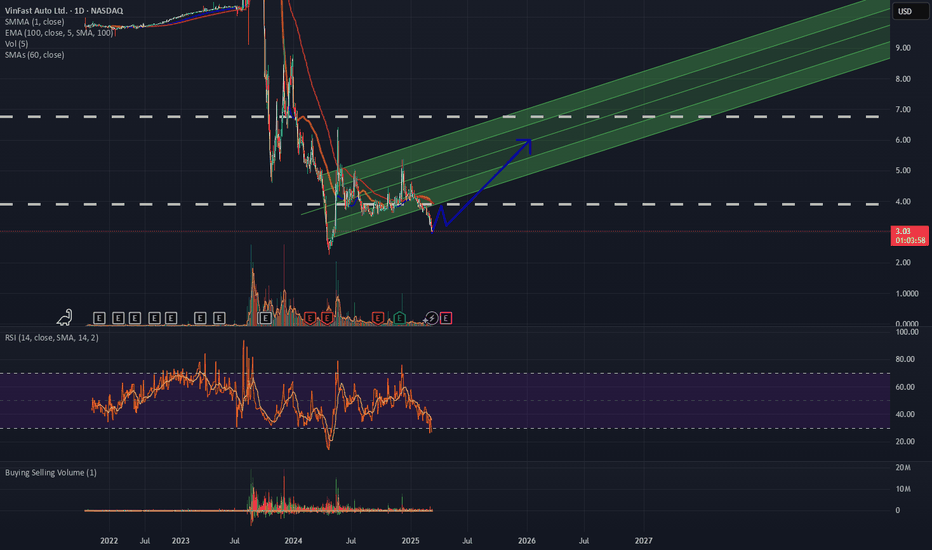Open the first gray E marker after 2023 label
This screenshot has width=932, height=550.
pos(200,318)
